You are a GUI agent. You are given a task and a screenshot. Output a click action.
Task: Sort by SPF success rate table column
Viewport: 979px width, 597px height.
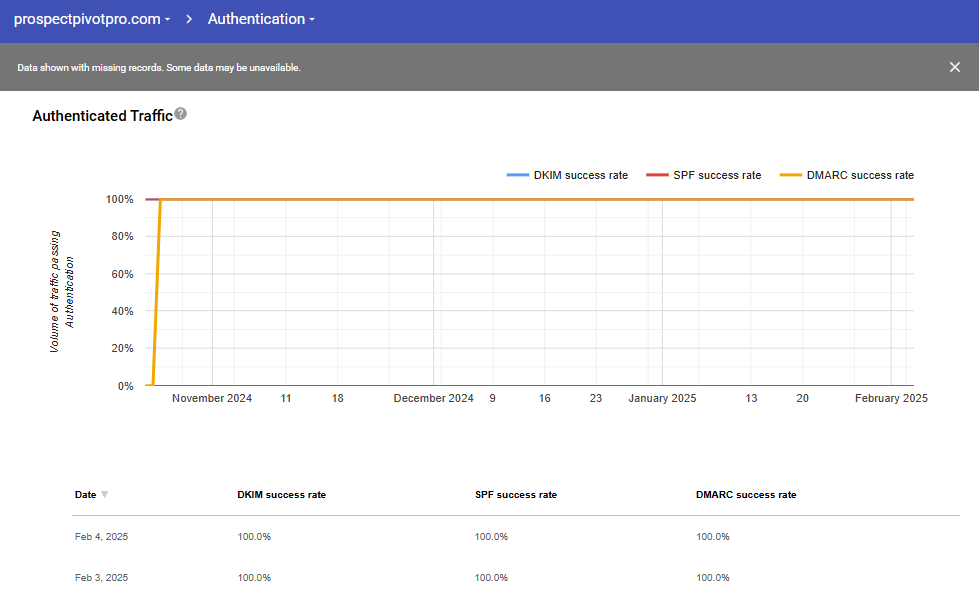pyautogui.click(x=516, y=495)
